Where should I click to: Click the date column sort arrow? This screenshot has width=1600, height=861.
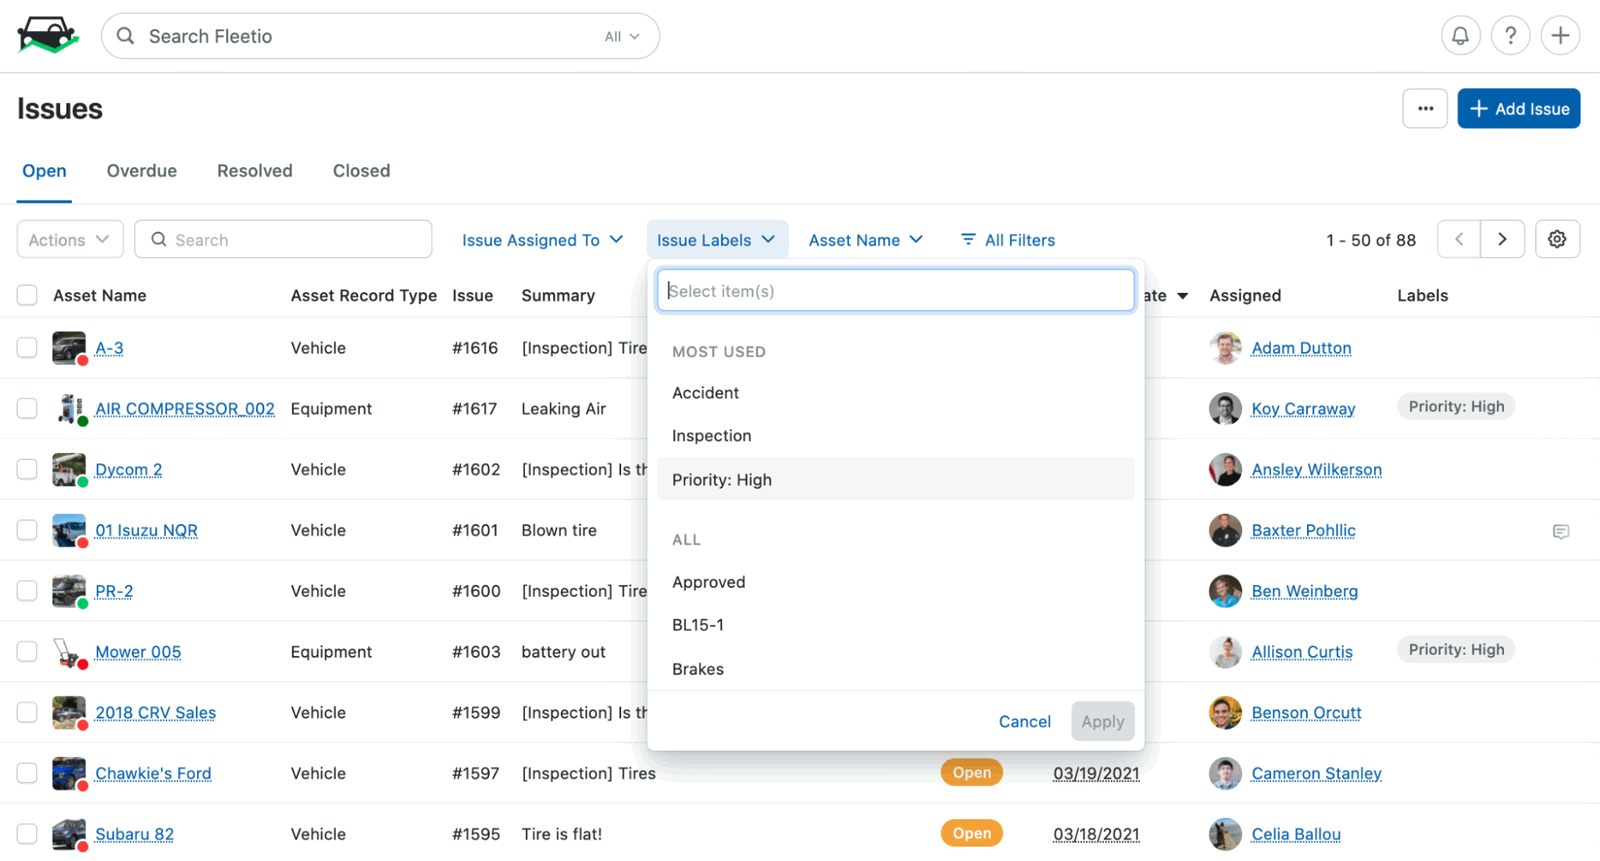(x=1182, y=296)
